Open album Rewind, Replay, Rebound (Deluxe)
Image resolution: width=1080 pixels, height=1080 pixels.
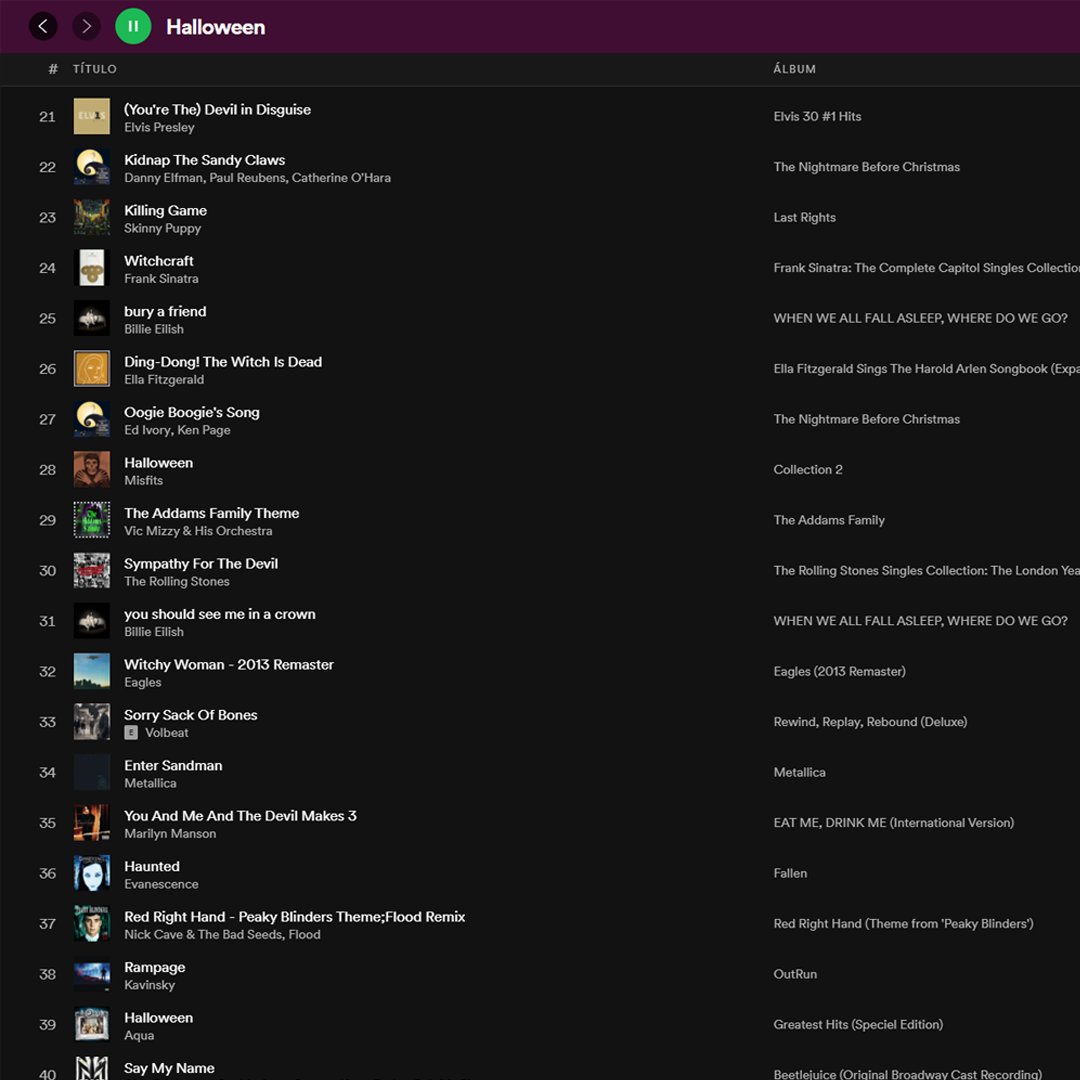[x=870, y=721]
